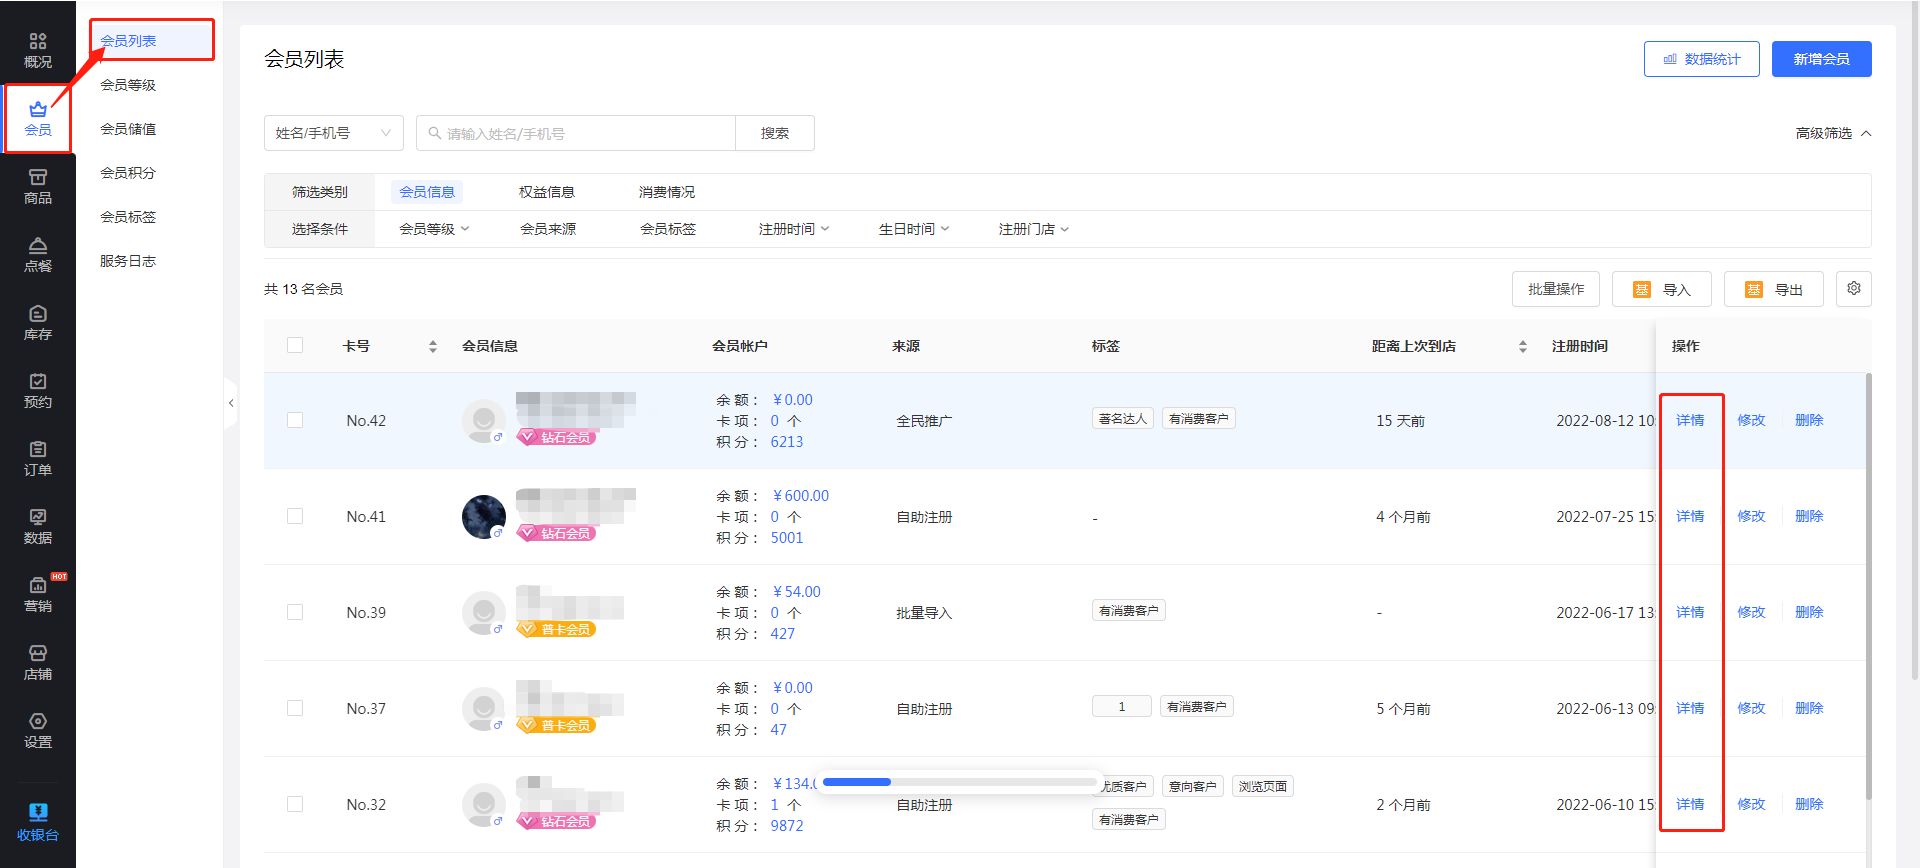Open 会员积分 in the submenu
This screenshot has width=1920, height=868.
point(128,173)
